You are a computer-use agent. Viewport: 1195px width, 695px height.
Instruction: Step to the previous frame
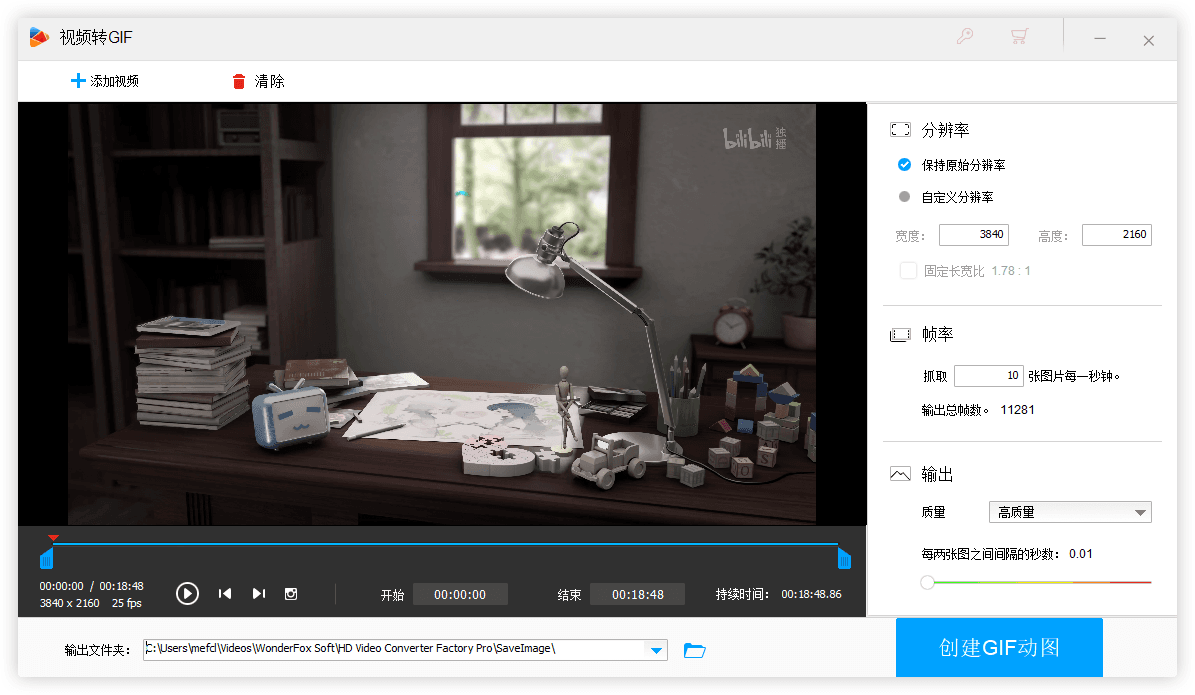click(x=225, y=594)
